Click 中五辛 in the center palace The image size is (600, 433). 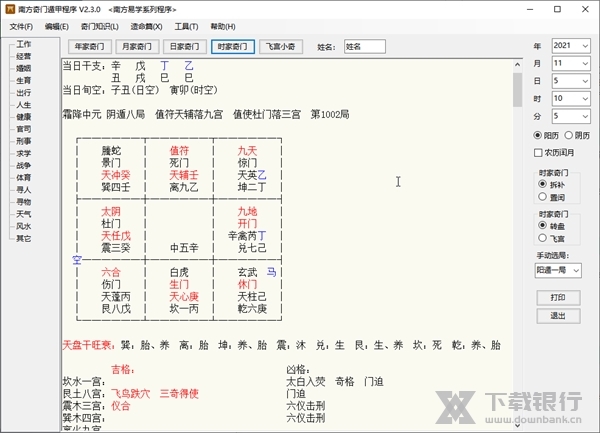pos(184,248)
